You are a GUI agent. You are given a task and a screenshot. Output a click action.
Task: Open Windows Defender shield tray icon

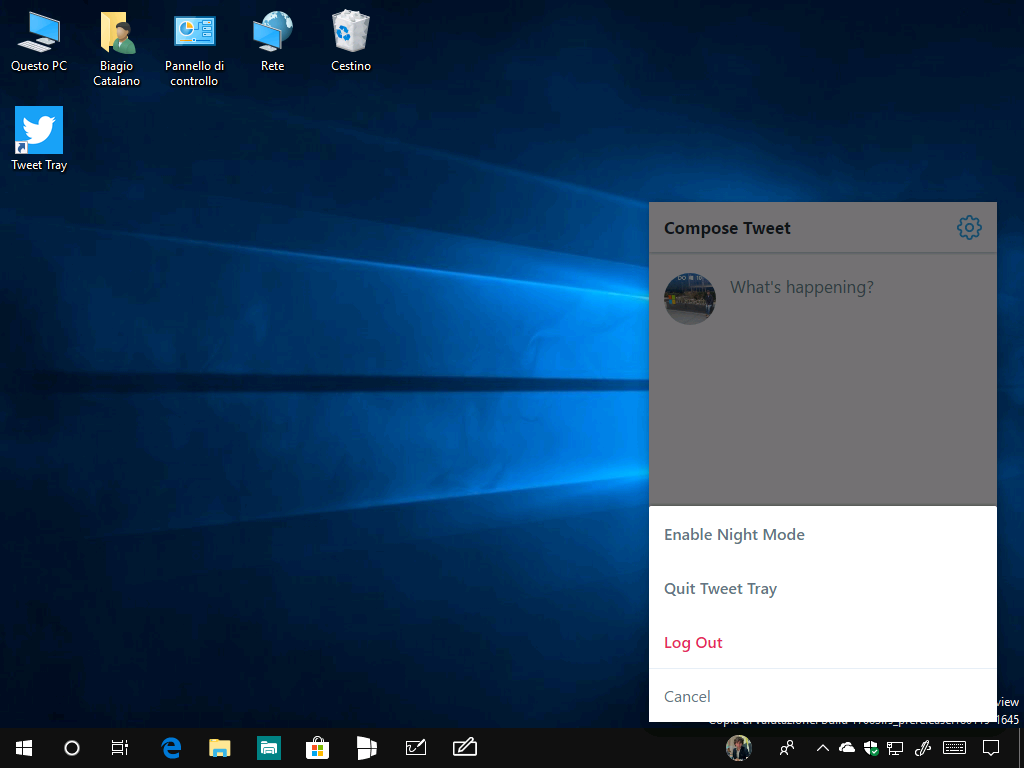coord(871,748)
